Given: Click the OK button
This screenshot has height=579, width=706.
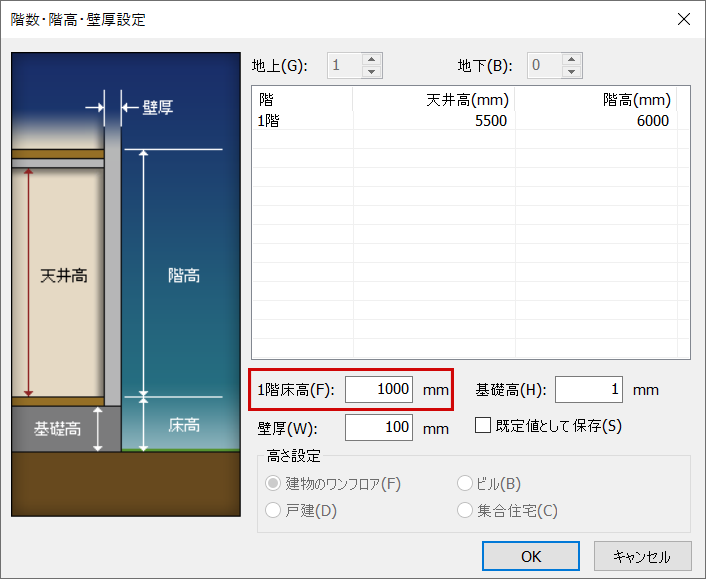Looking at the screenshot, I should point(530,556).
